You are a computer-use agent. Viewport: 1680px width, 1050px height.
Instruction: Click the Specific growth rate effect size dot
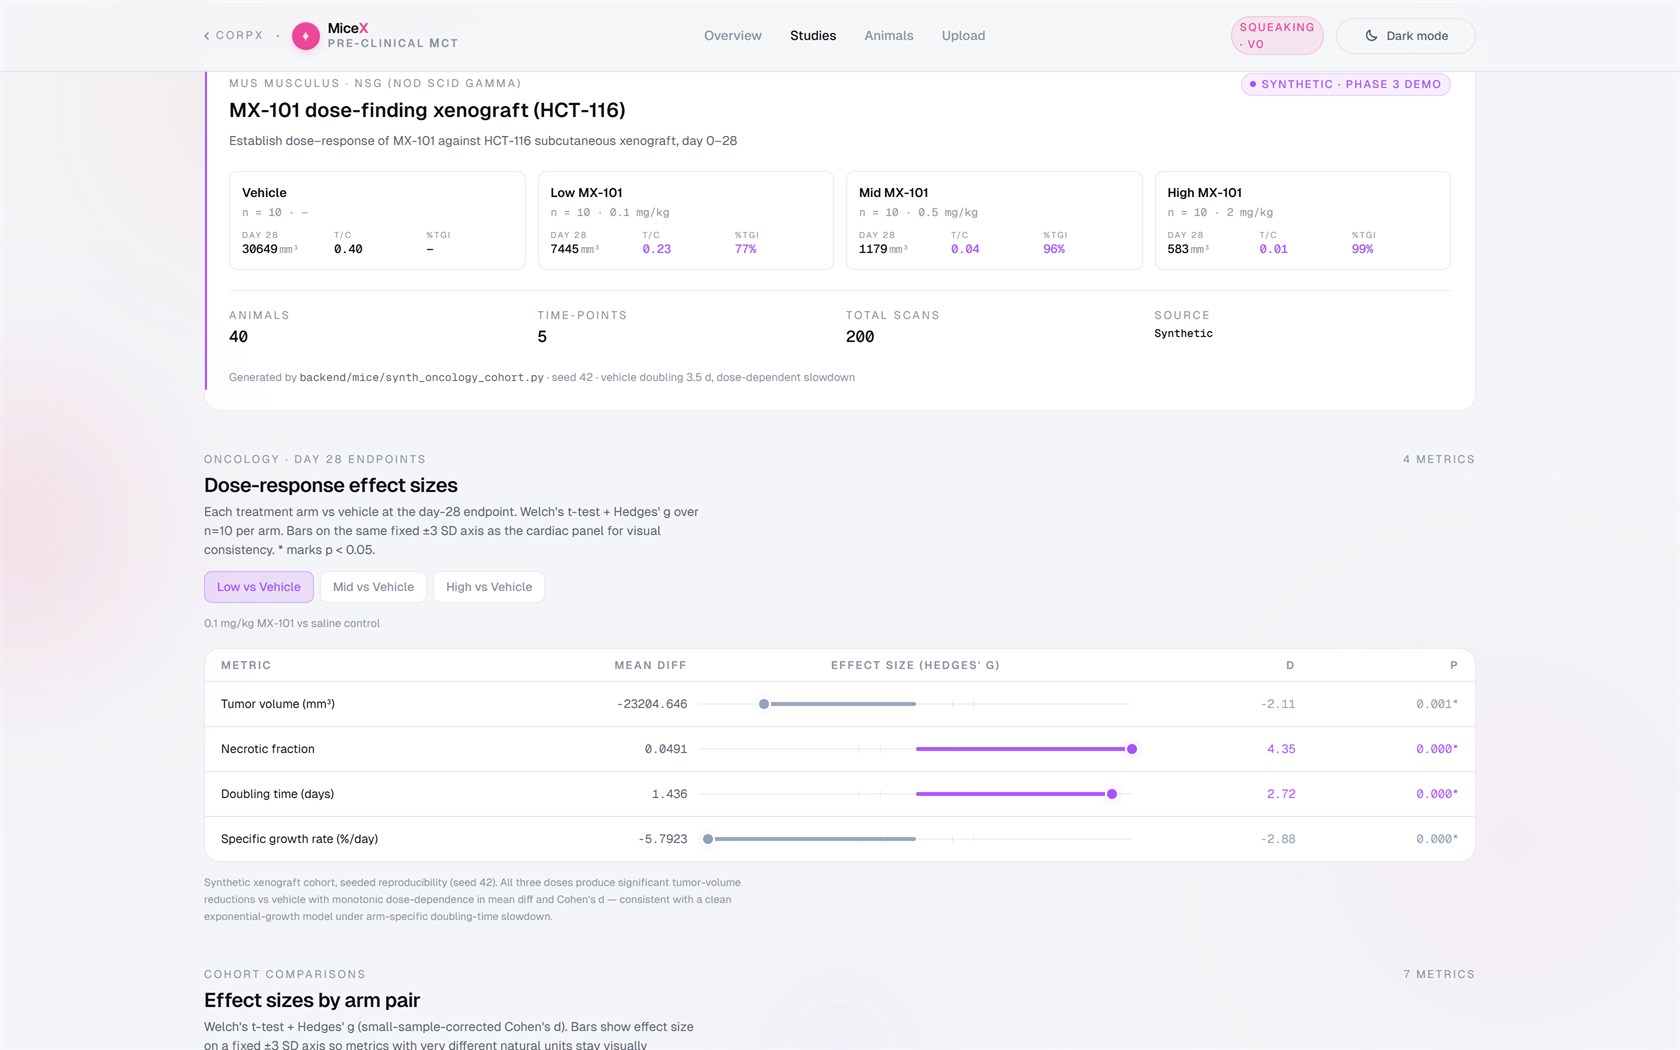(x=708, y=839)
